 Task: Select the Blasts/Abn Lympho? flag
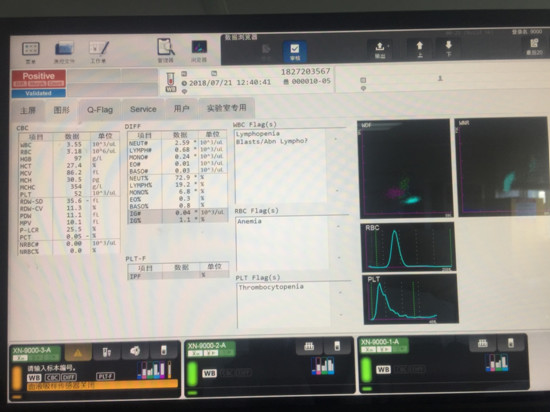click(271, 141)
